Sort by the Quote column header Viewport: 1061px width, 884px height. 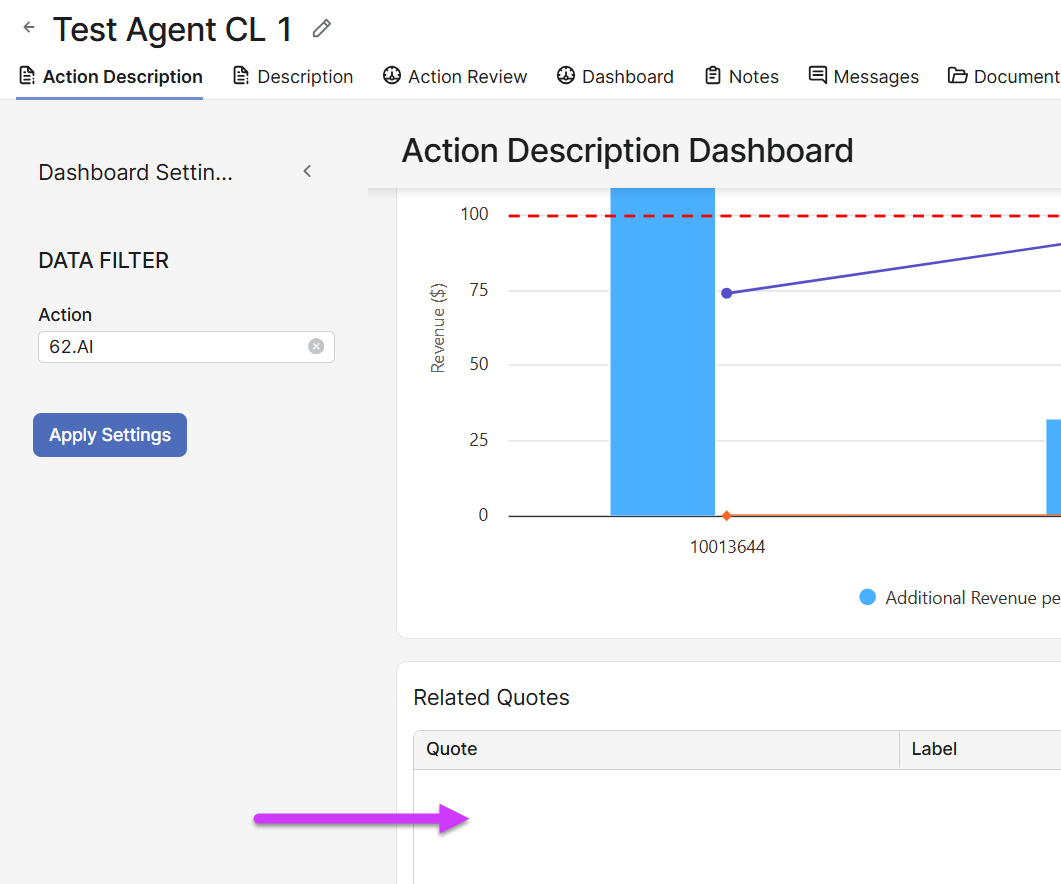coord(452,749)
